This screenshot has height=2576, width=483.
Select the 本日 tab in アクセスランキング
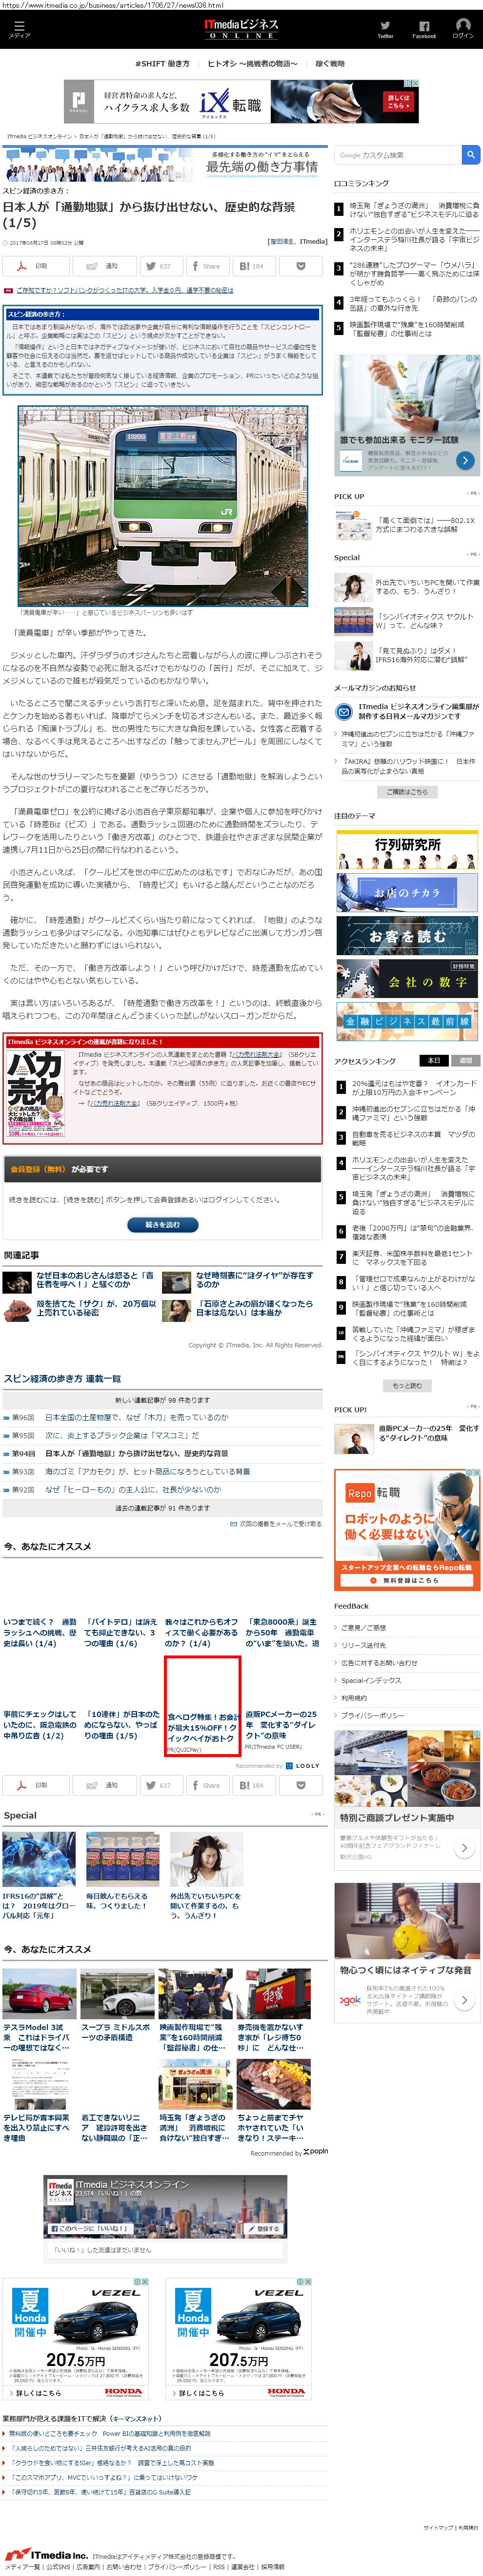[x=433, y=1061]
